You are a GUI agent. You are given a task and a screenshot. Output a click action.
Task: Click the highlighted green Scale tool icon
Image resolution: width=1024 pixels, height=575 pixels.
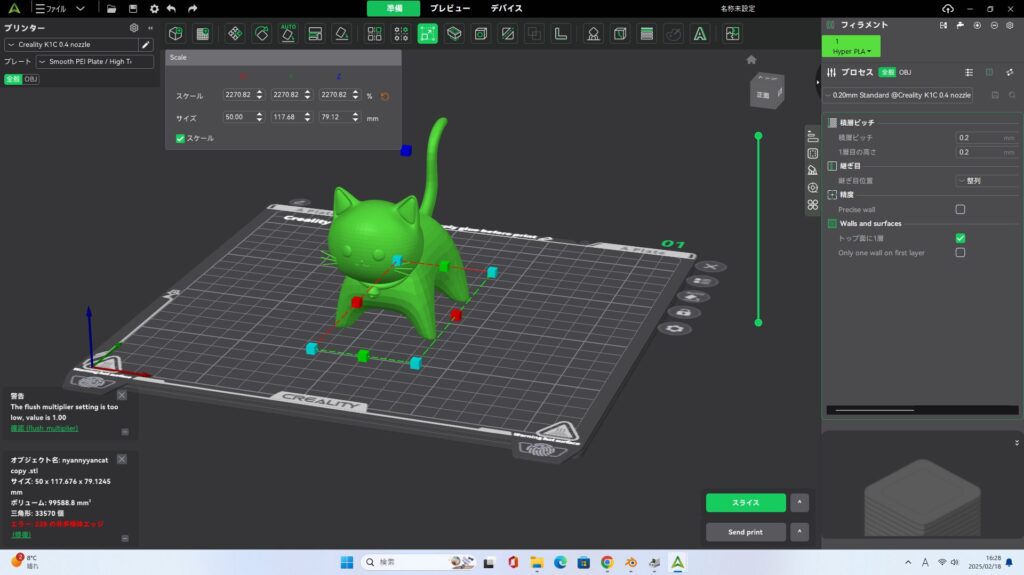pyautogui.click(x=427, y=33)
